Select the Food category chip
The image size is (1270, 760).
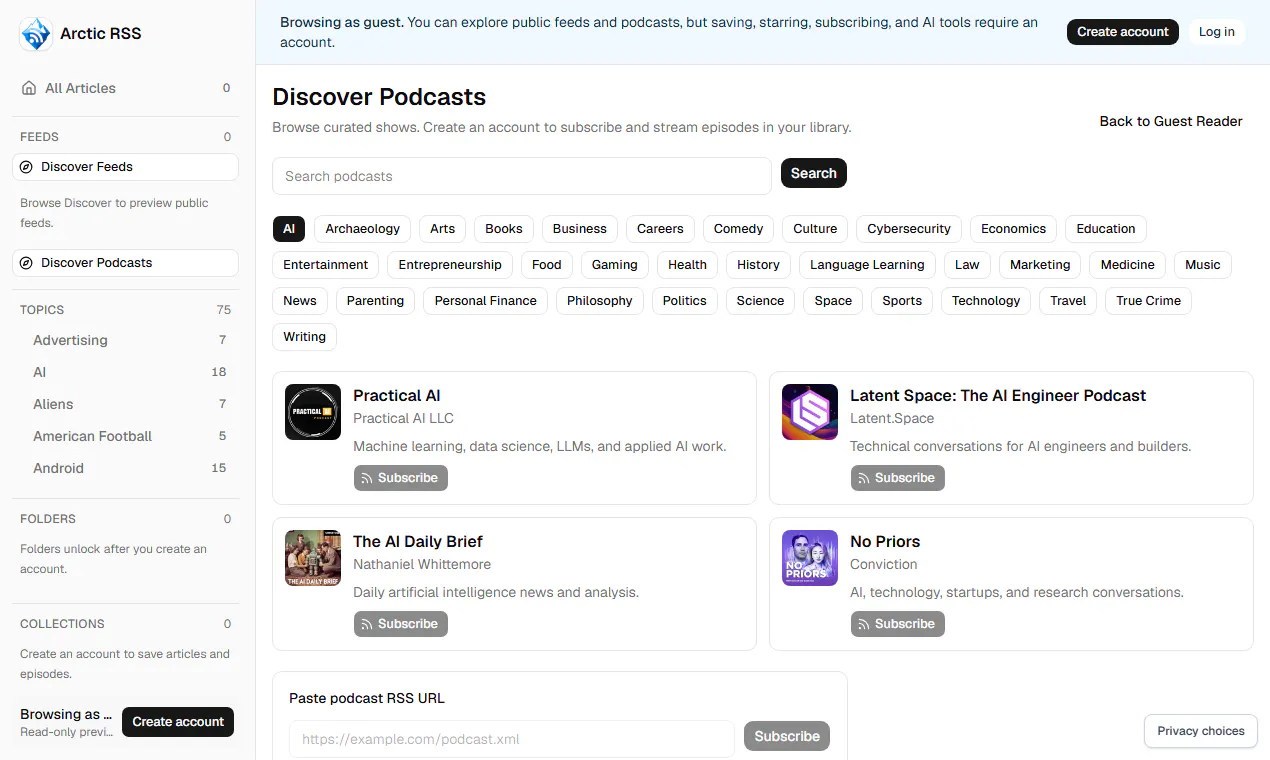click(547, 265)
